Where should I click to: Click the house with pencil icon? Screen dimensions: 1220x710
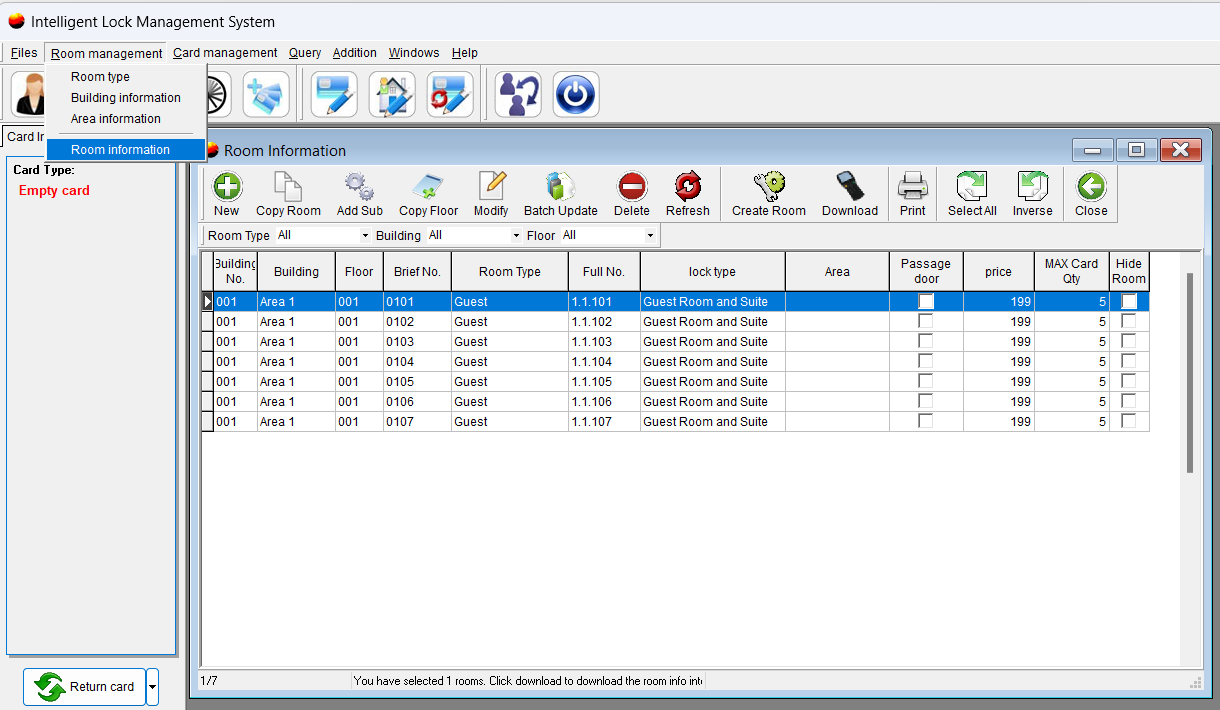392,95
